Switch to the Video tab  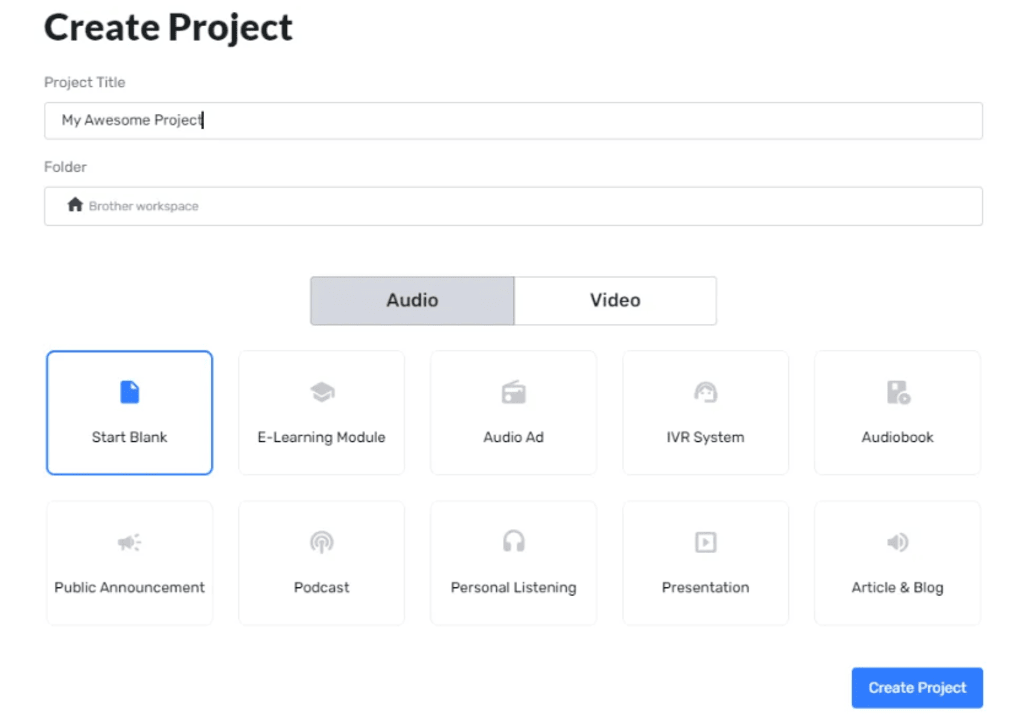pyautogui.click(x=615, y=300)
